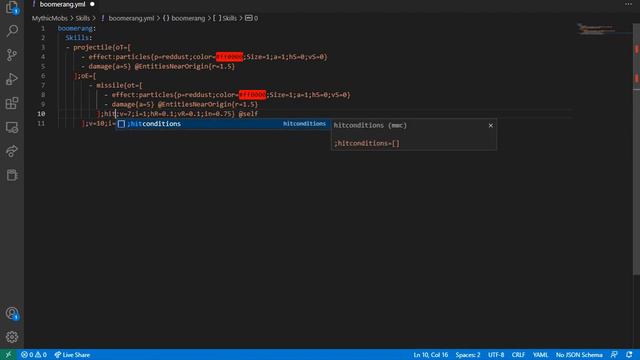The height and width of the screenshot is (360, 640).
Task: Click Skills folder breadcrumb
Action: point(82,18)
